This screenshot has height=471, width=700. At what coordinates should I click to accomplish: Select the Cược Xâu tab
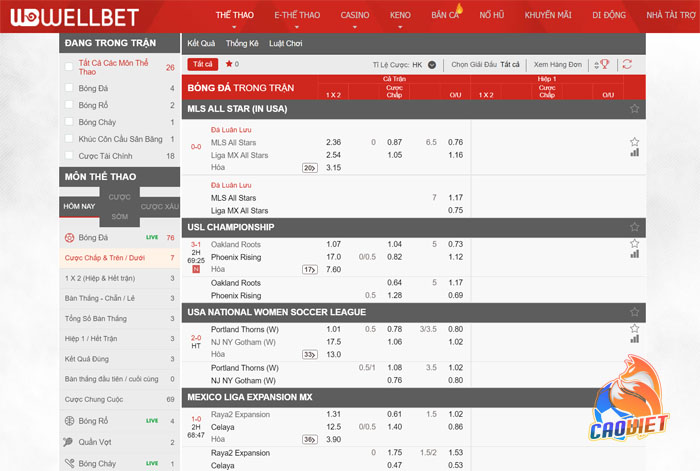coord(160,206)
